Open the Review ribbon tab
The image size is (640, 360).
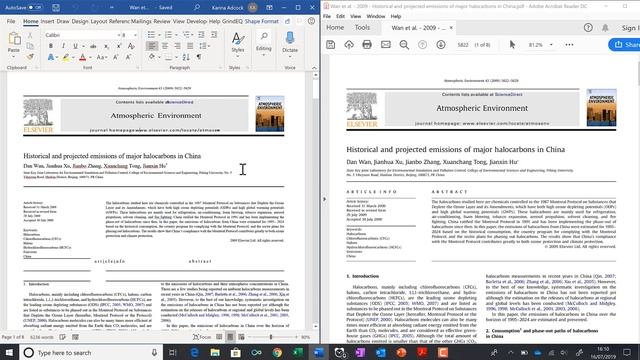(162, 21)
